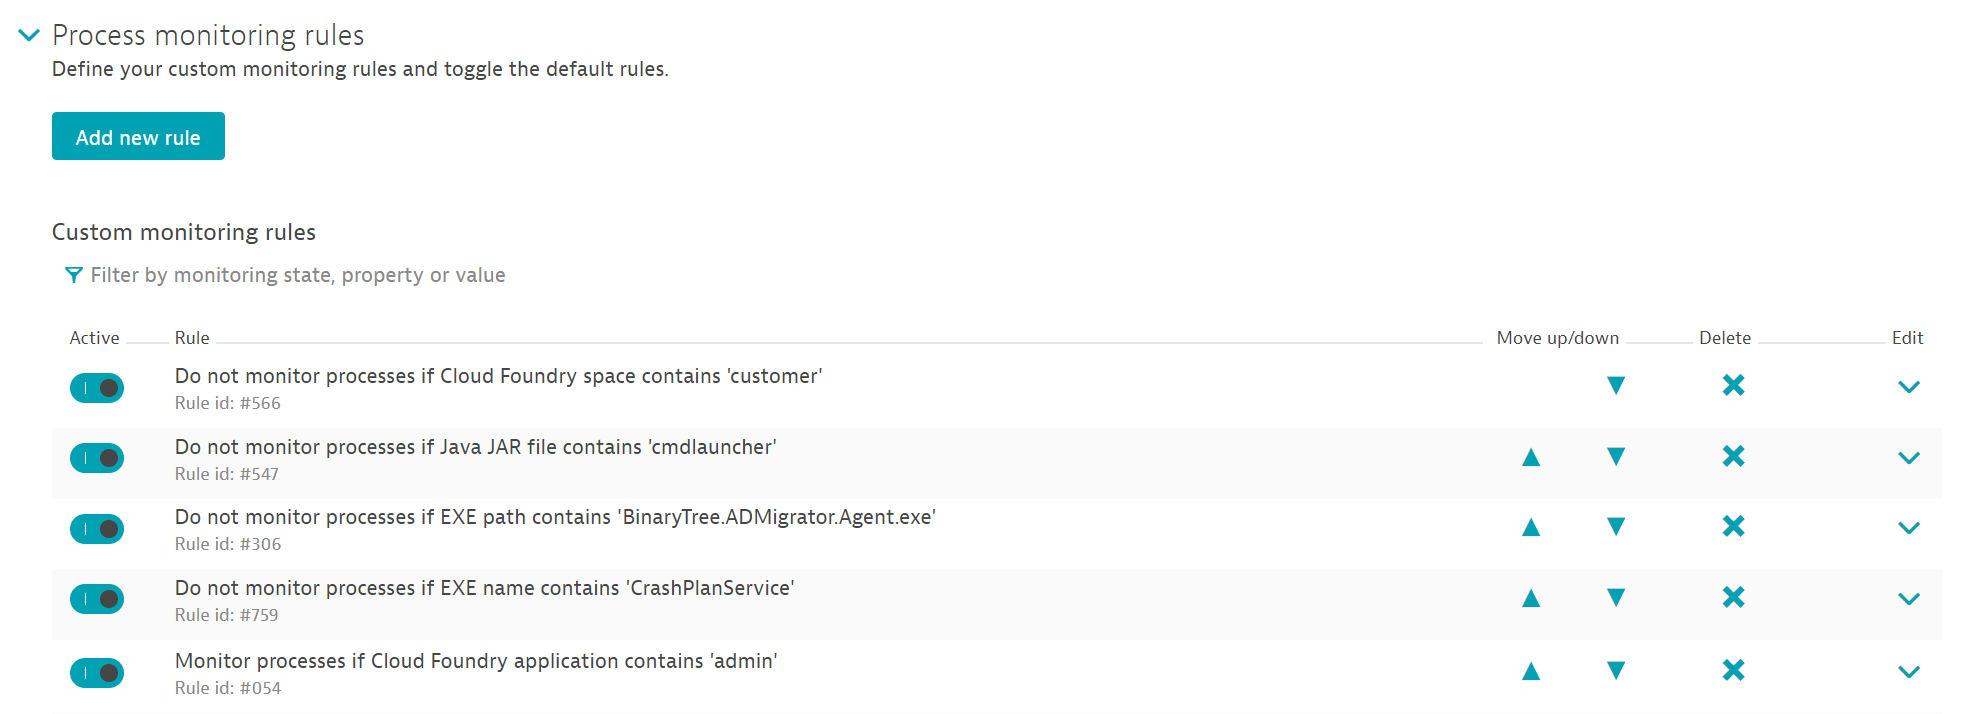Viewport: 1967px width, 714px height.
Task: Move the 'cmdlaunch­er' JAR rule up
Action: 1530,457
